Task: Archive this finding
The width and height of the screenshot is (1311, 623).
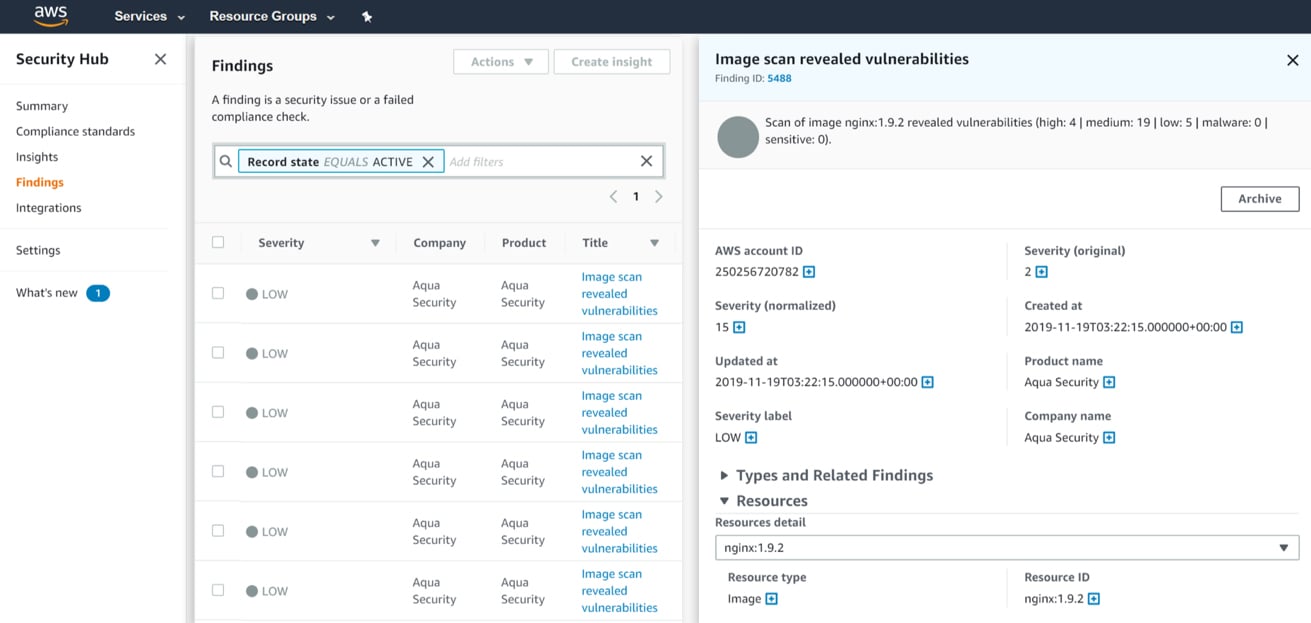Action: click(x=1260, y=199)
